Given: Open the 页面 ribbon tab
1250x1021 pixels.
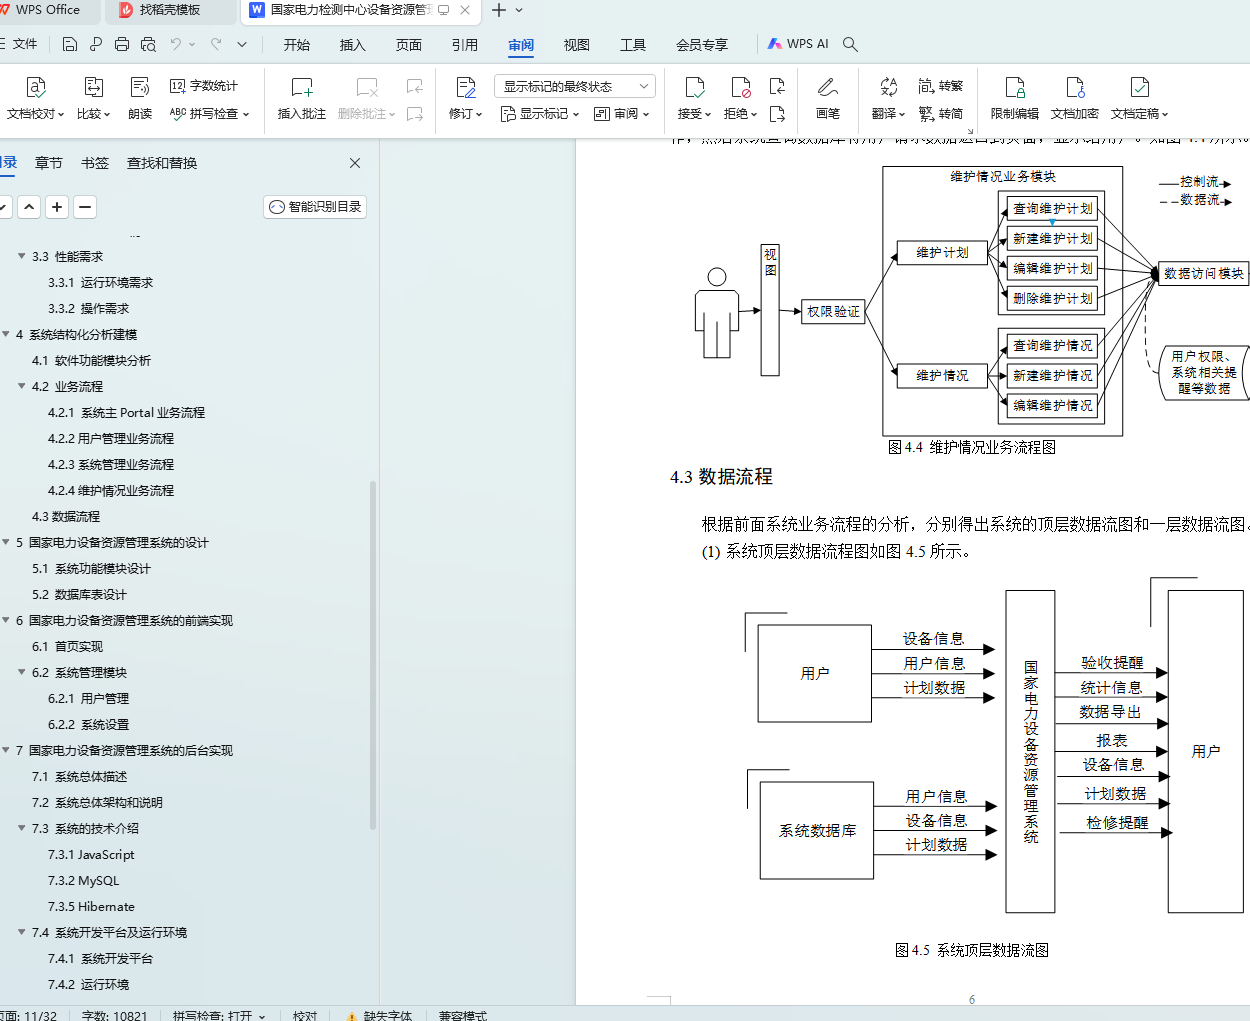Looking at the screenshot, I should pos(409,45).
